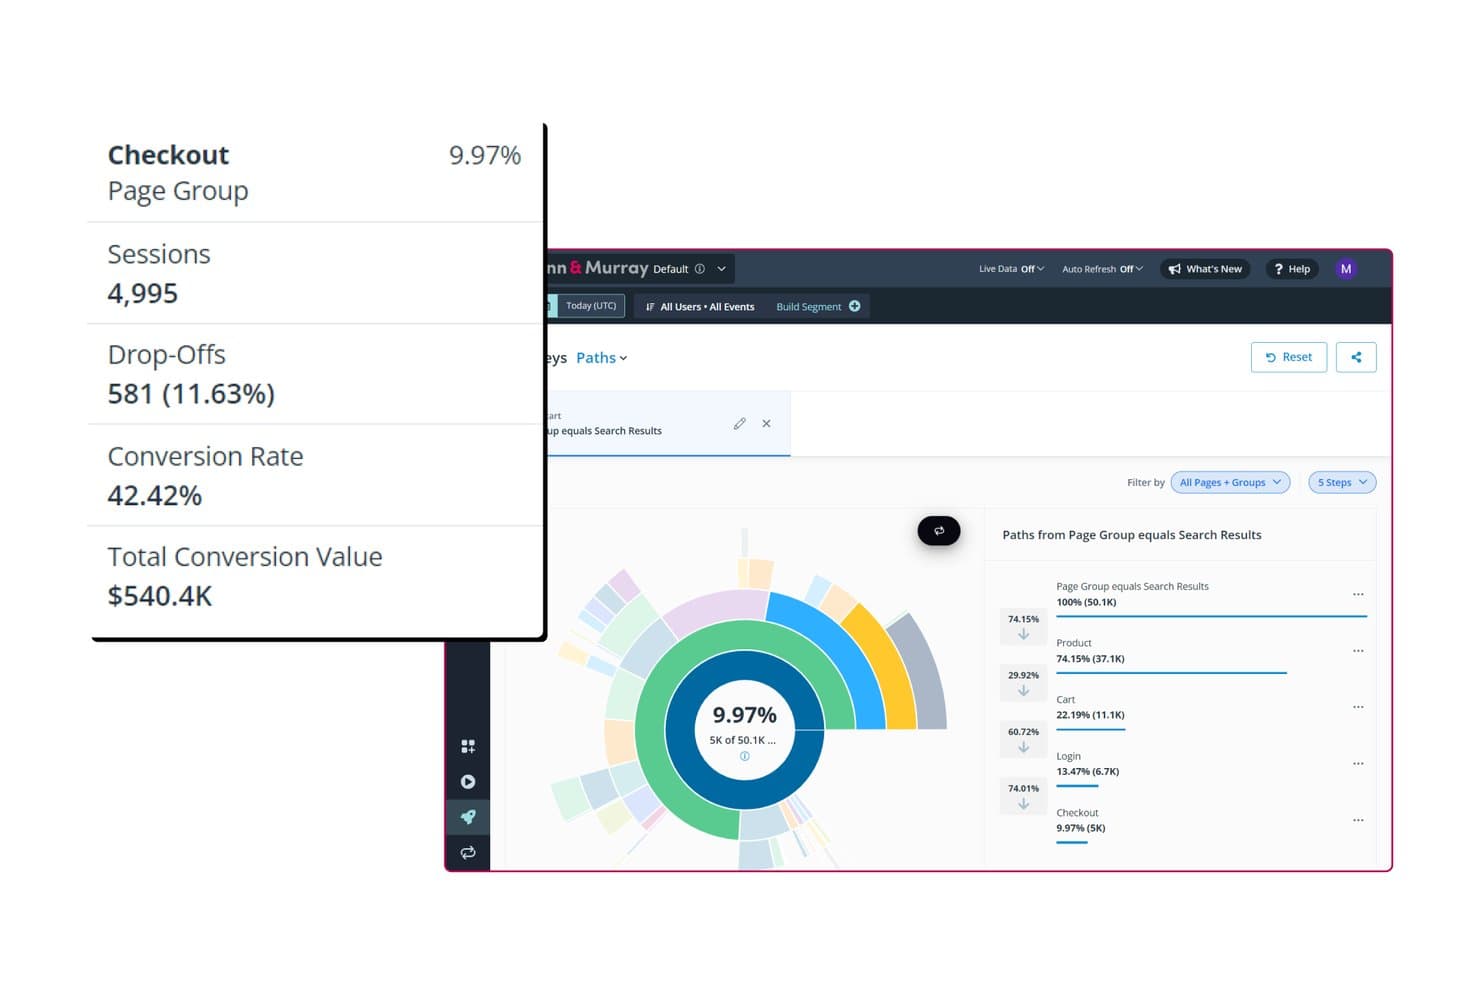The height and width of the screenshot is (987, 1480).
Task: Click the black swap toggle above sunburst chart
Action: tap(939, 531)
